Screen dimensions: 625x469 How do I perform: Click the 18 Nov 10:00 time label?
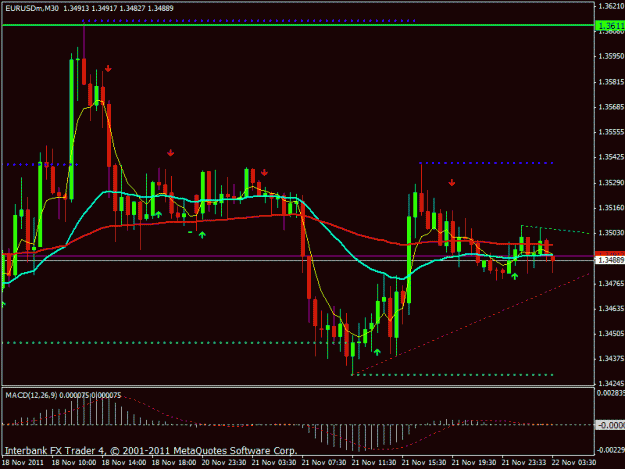point(74,463)
